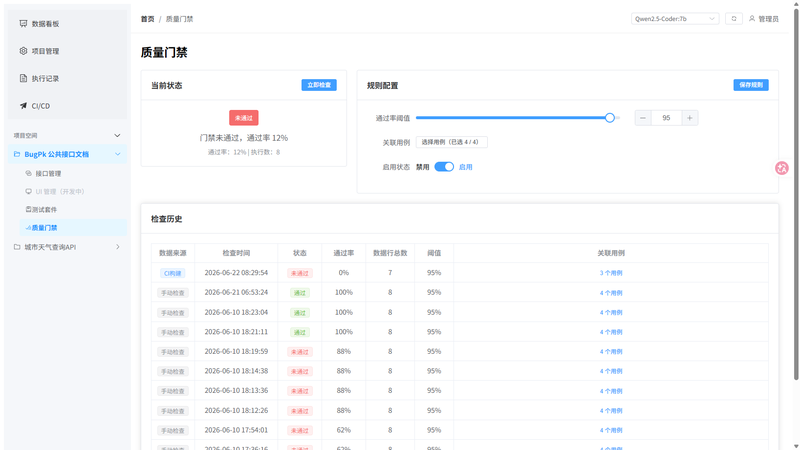The image size is (800, 450).
Task: Click timestamp 2026-06-10 18:13:36
Action: pyautogui.click(x=236, y=390)
